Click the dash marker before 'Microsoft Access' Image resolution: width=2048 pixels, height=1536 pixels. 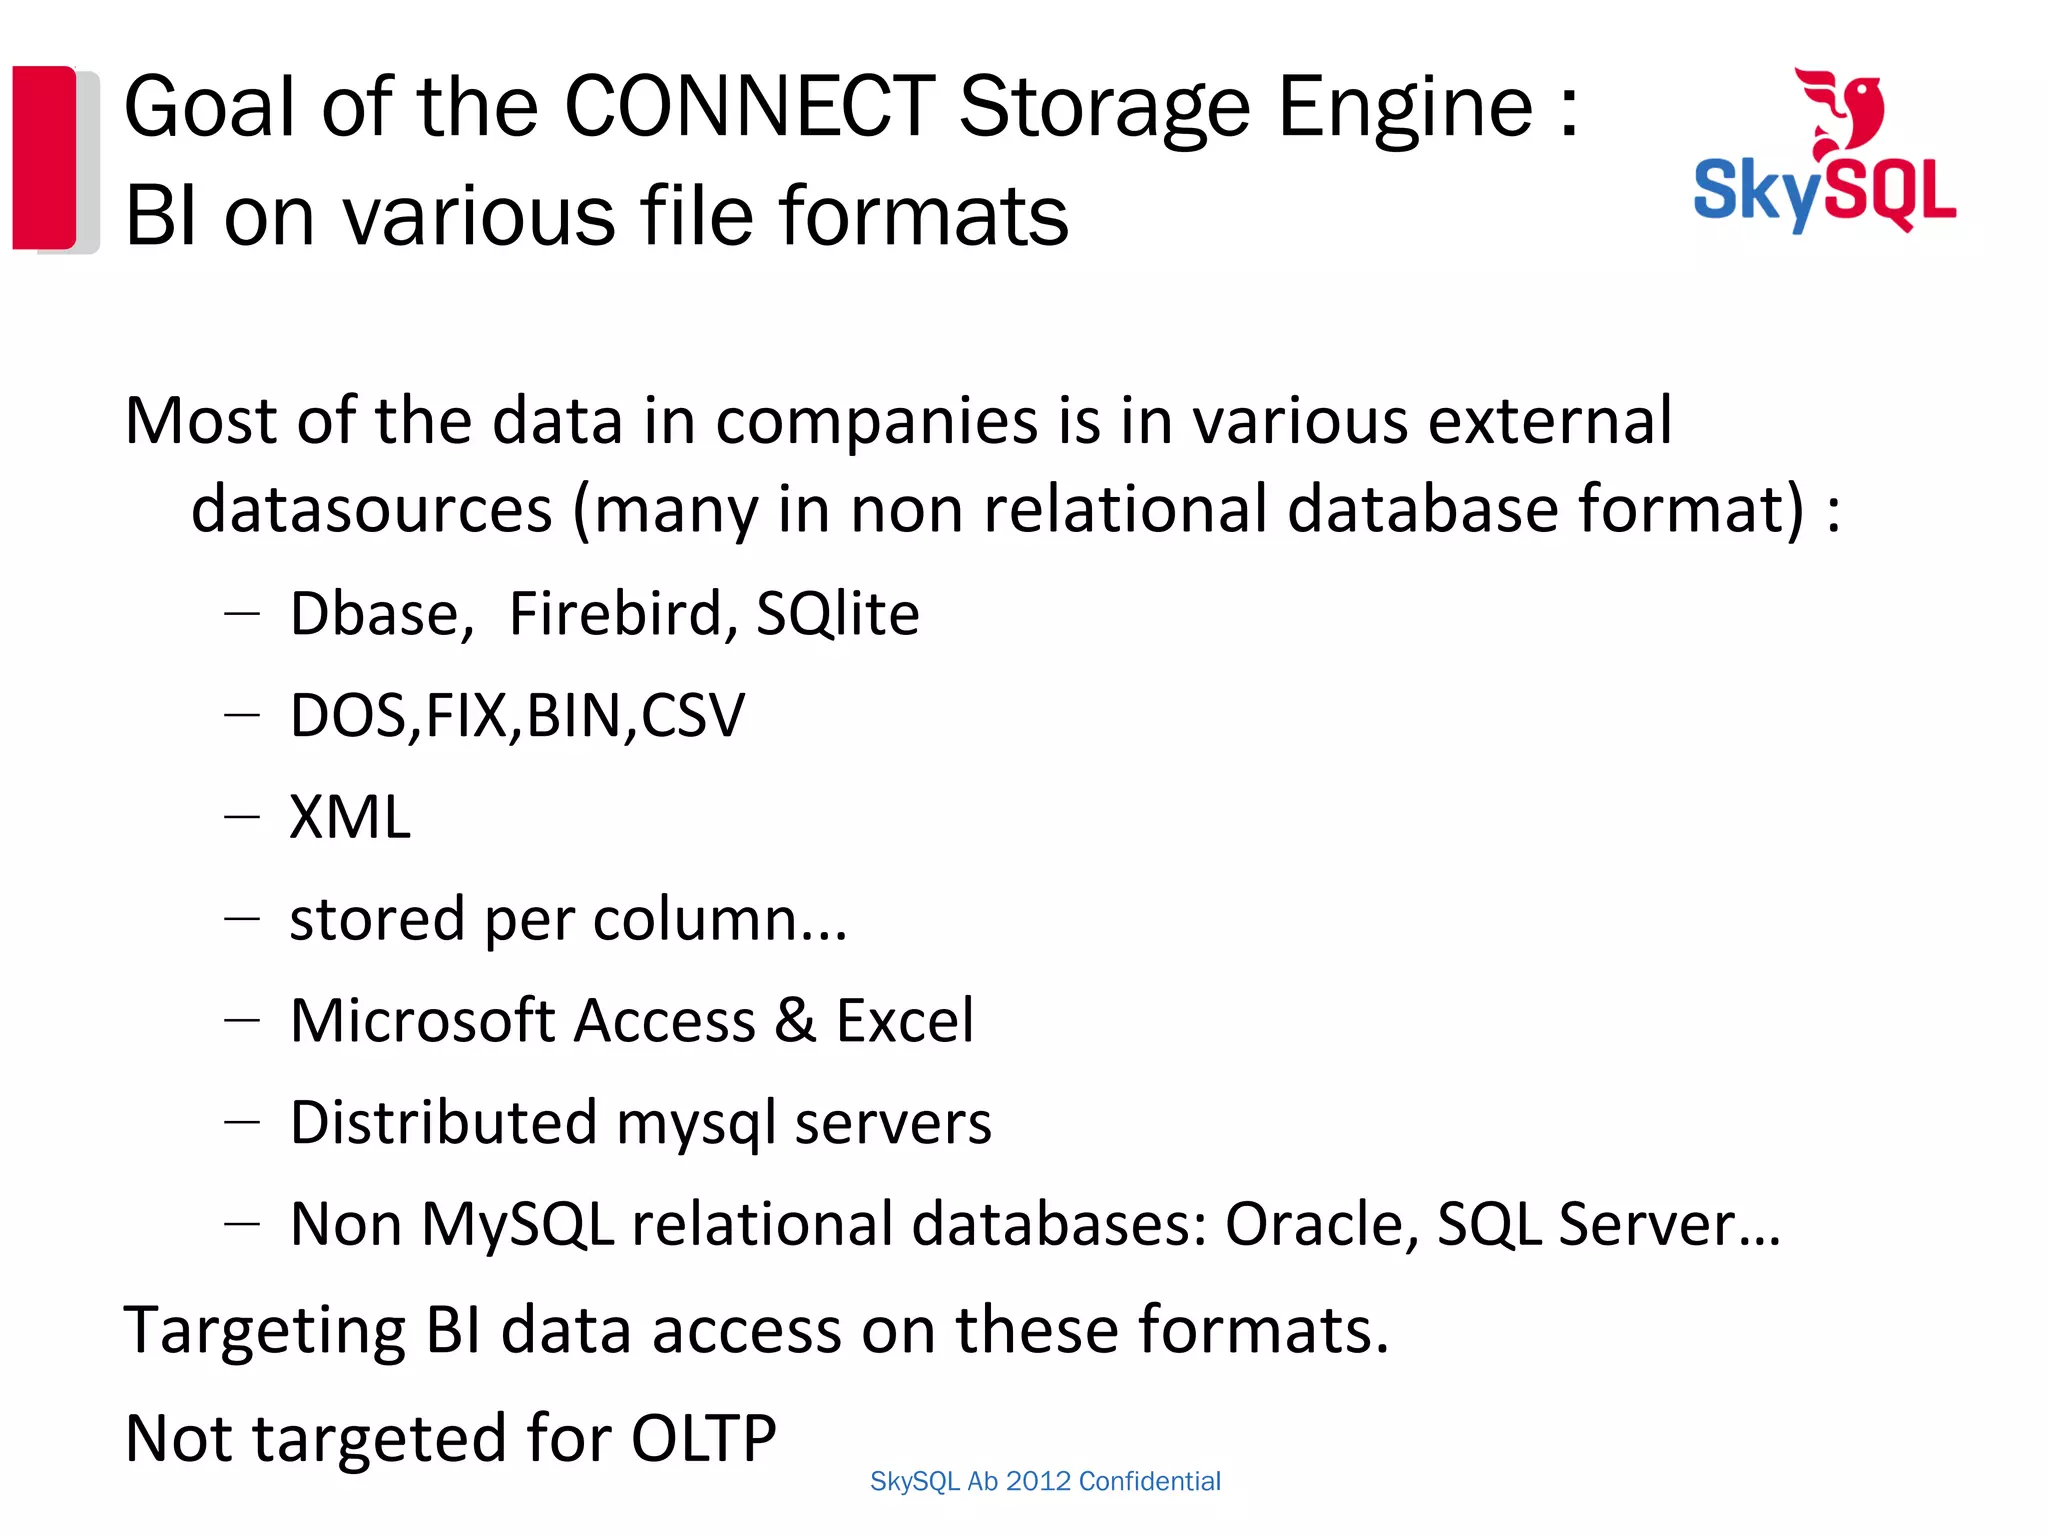[x=242, y=1020]
